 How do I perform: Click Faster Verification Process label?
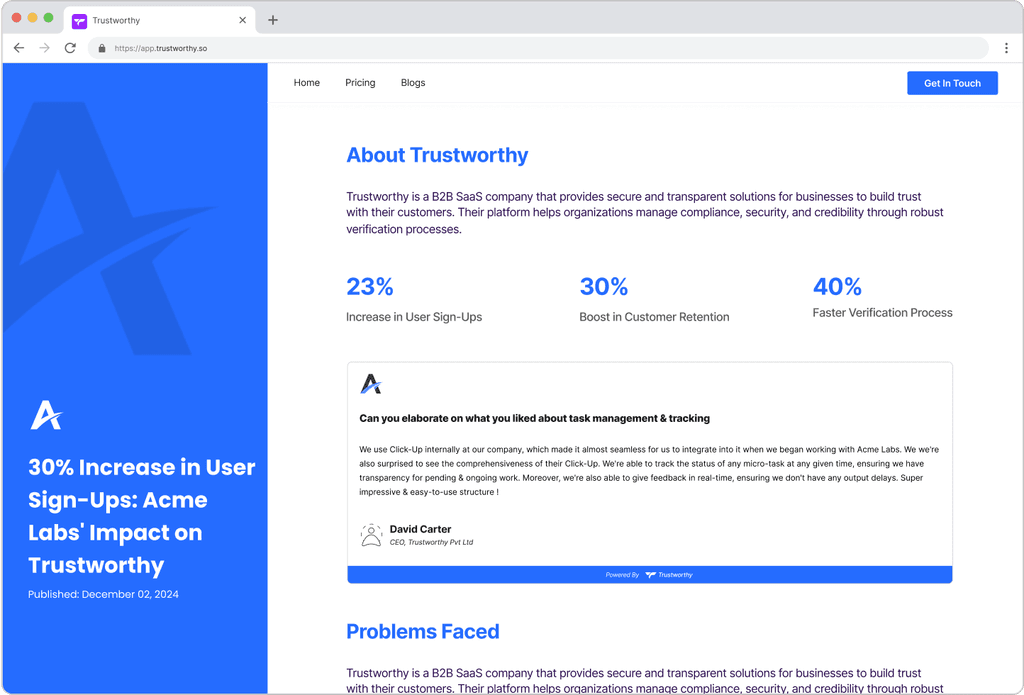coord(882,313)
